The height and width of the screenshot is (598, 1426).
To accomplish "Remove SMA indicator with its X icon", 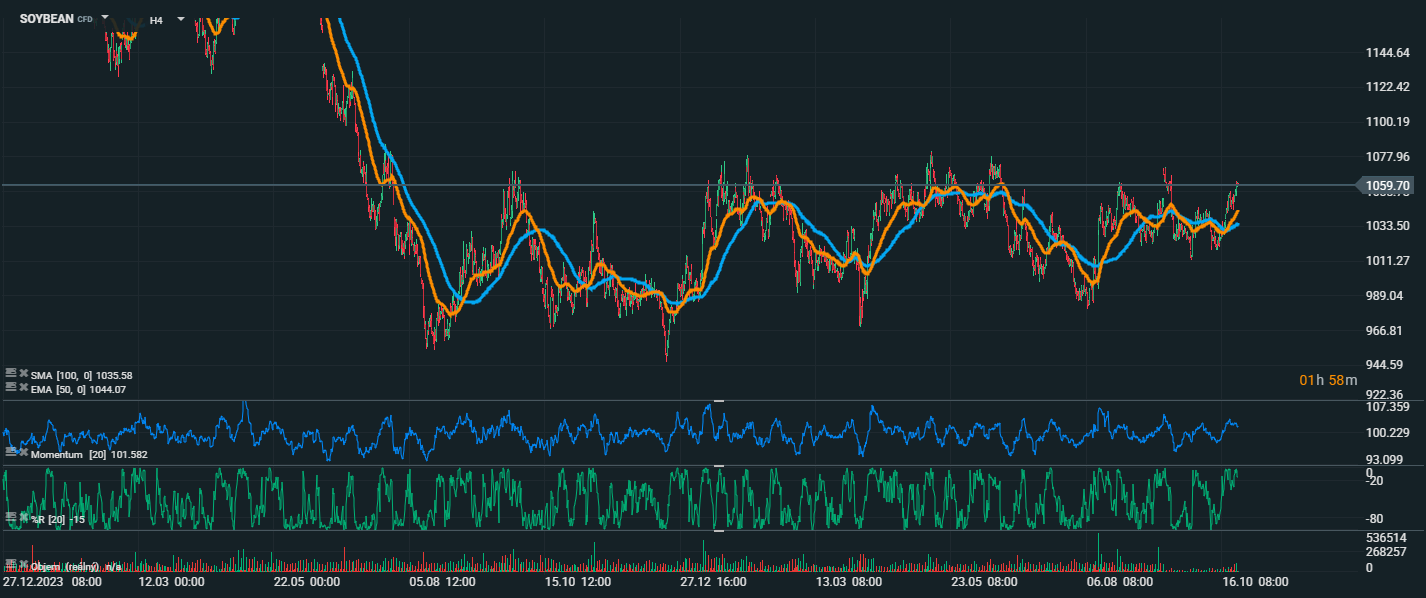I will point(23,375).
